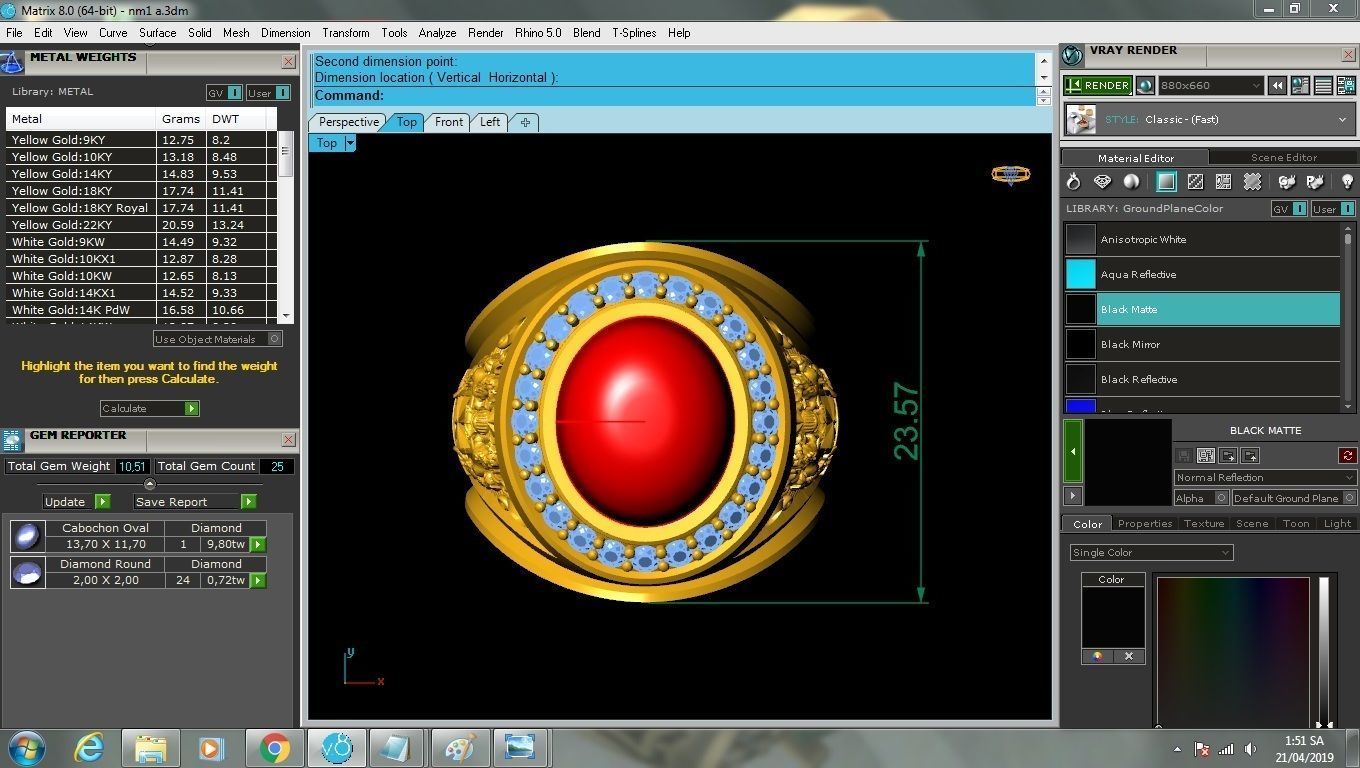Select the cross-shaped material library icon
1360x768 pixels.
click(x=1252, y=182)
